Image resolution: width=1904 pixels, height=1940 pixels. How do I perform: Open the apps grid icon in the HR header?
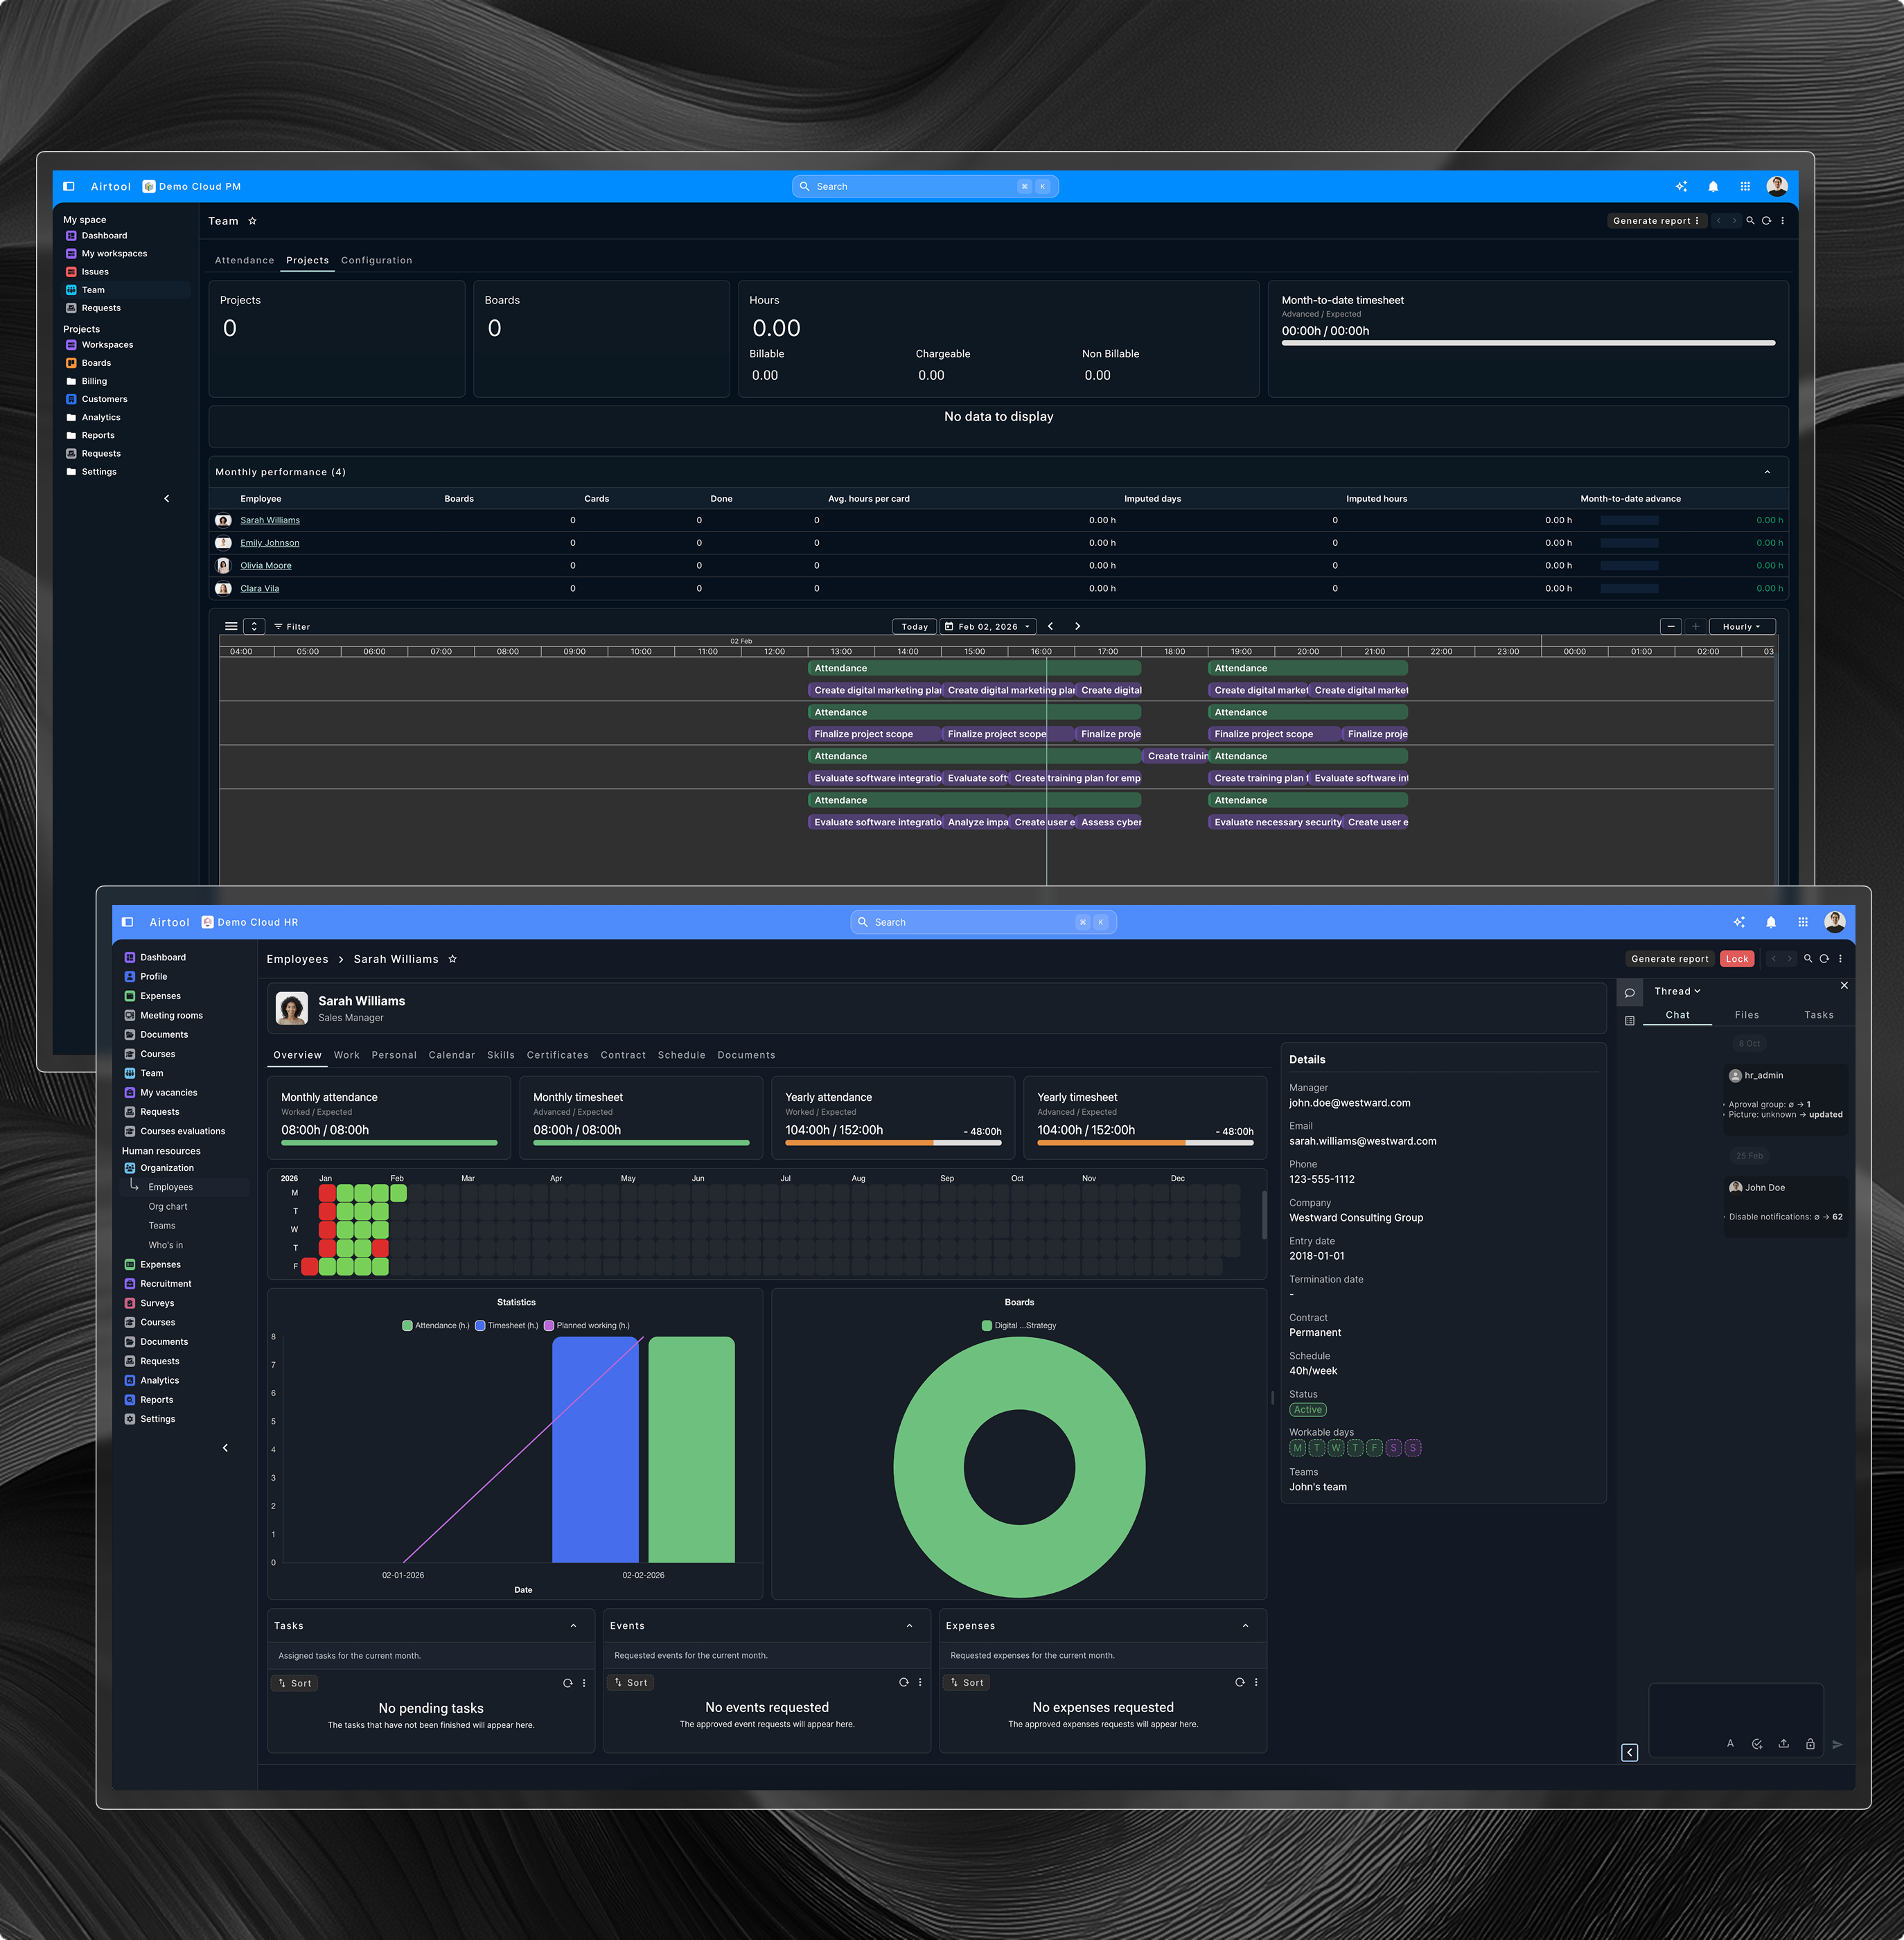tap(1802, 922)
